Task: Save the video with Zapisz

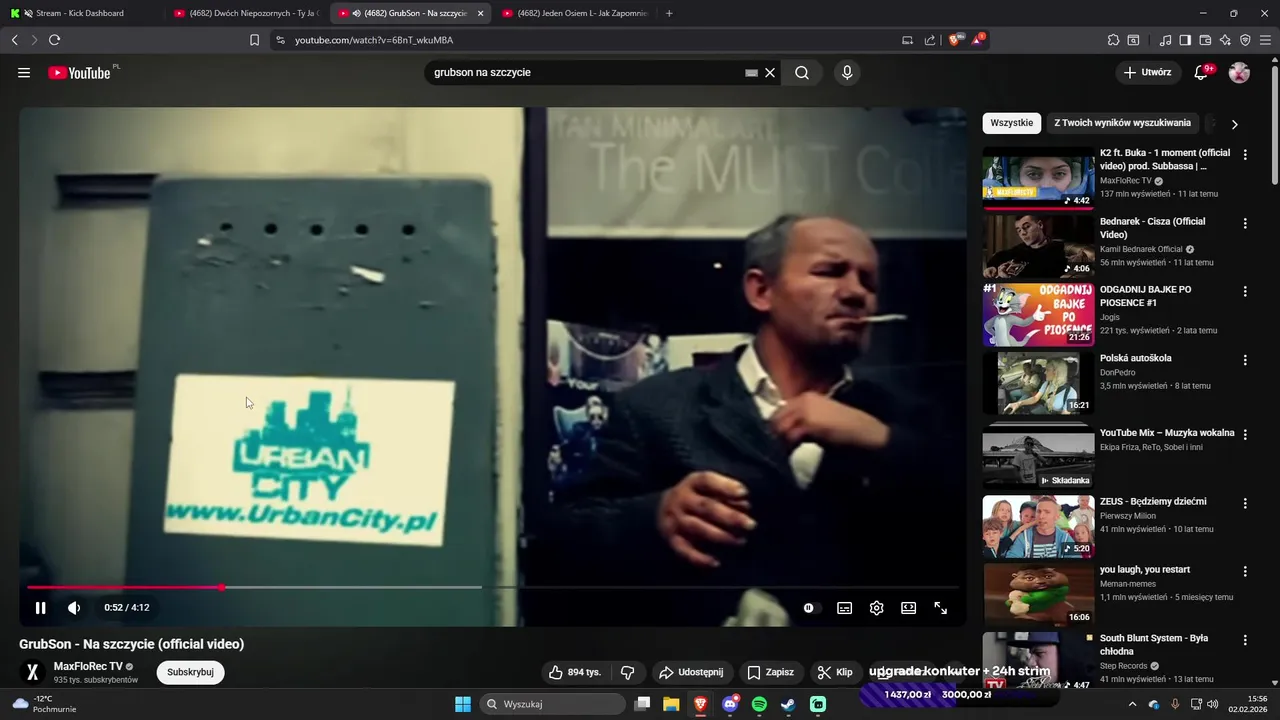Action: pos(771,672)
